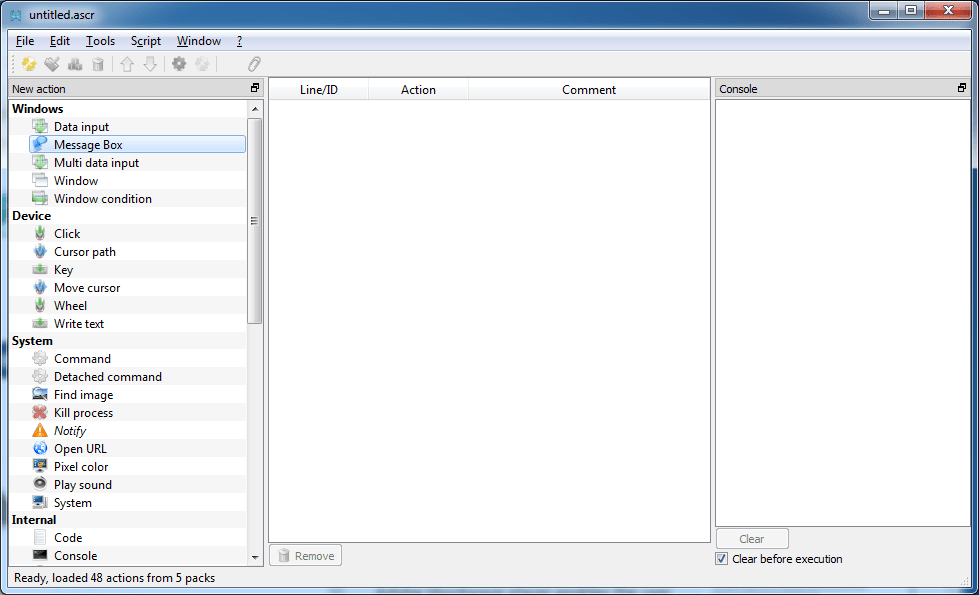Click the action list scrollbar
The width and height of the screenshot is (979, 595).
coord(256,220)
